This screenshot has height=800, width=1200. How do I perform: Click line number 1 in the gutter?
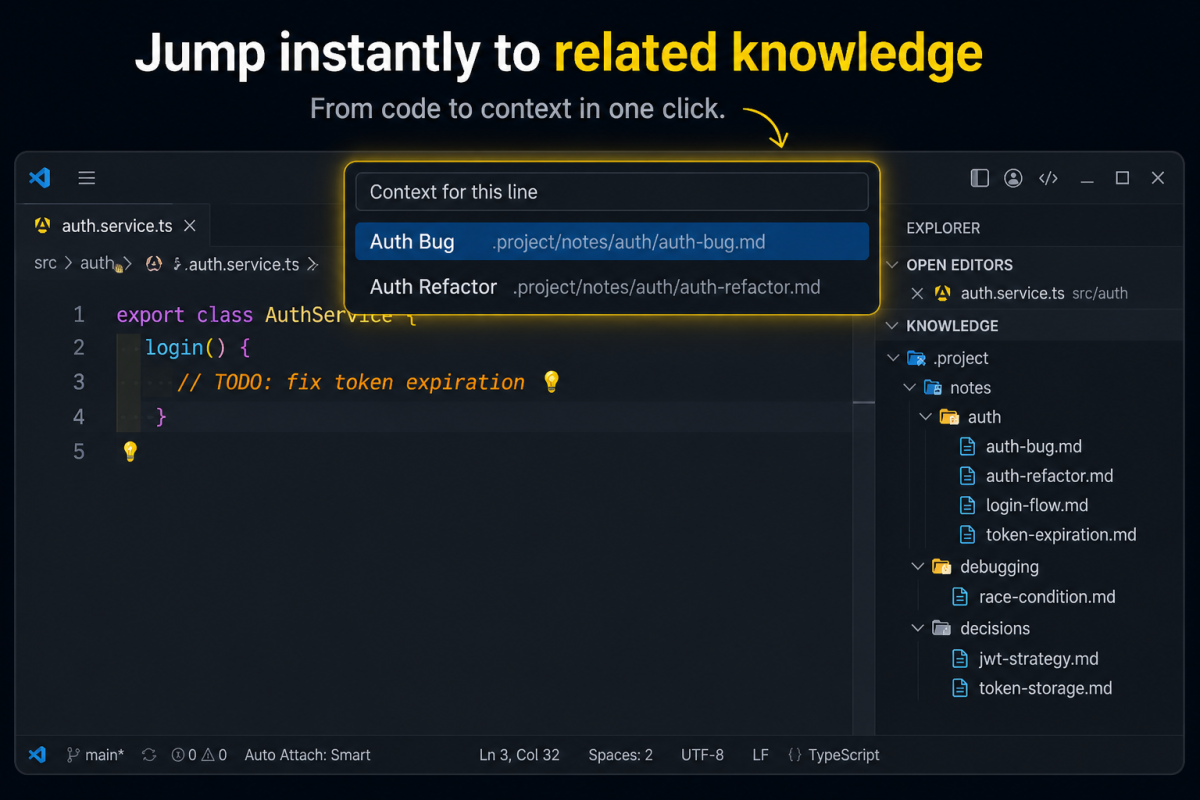point(79,315)
